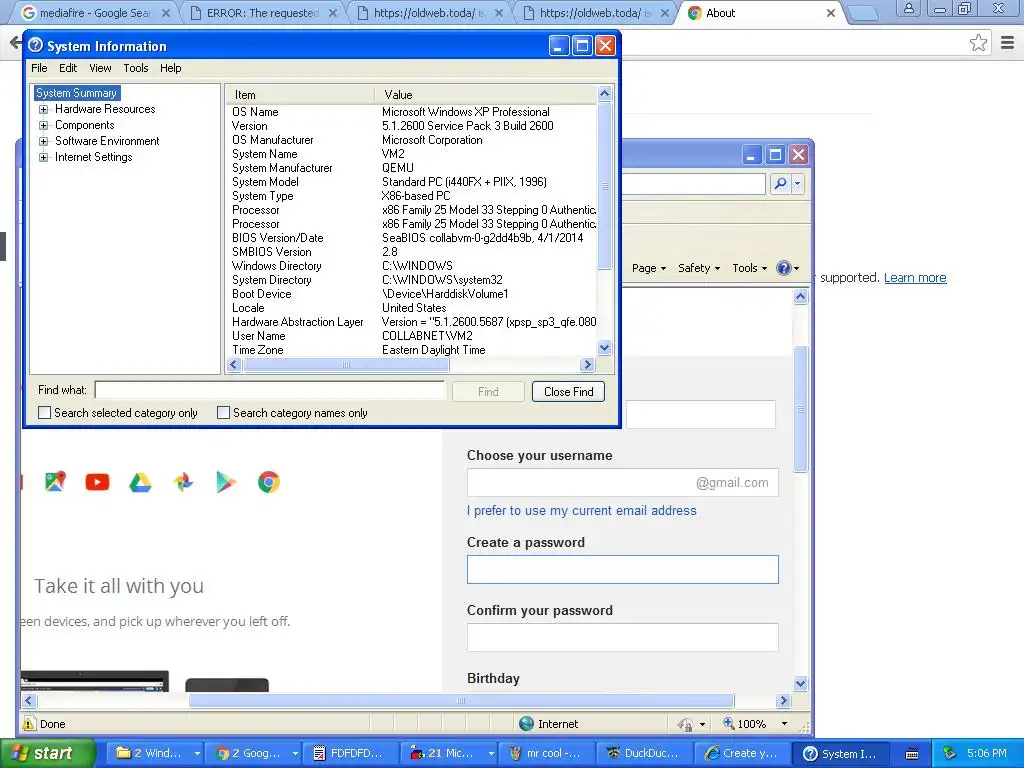The height and width of the screenshot is (768, 1024).
Task: Click system tray keyboard icon
Action: pyautogui.click(x=912, y=754)
